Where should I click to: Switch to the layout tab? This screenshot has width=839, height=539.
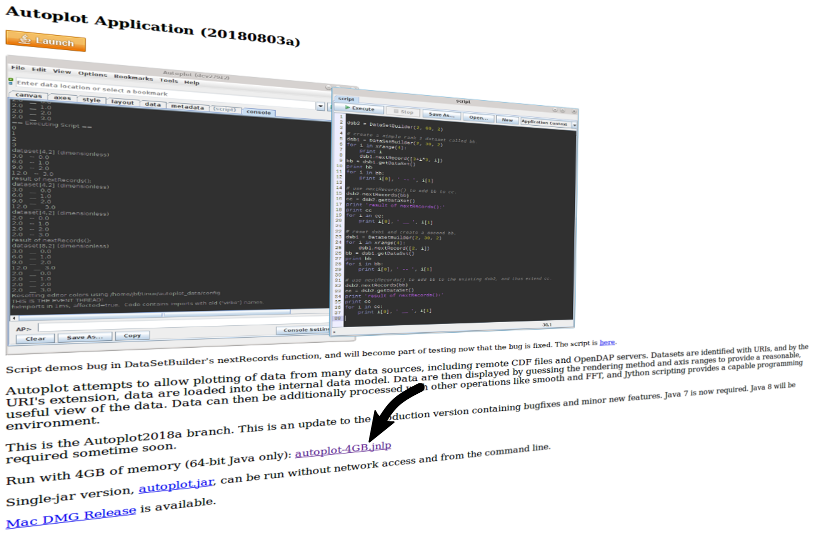(123, 102)
